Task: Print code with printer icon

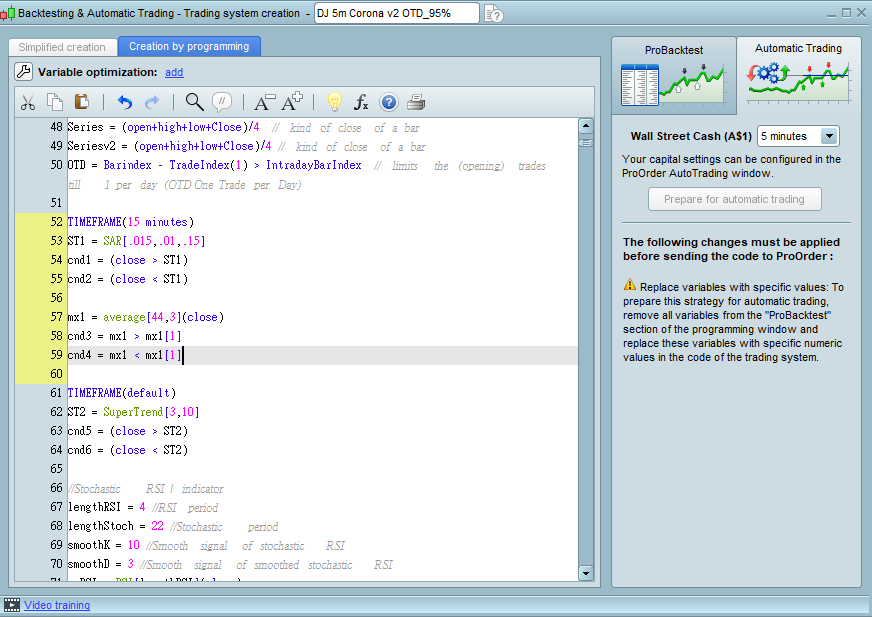Action: coord(416,102)
